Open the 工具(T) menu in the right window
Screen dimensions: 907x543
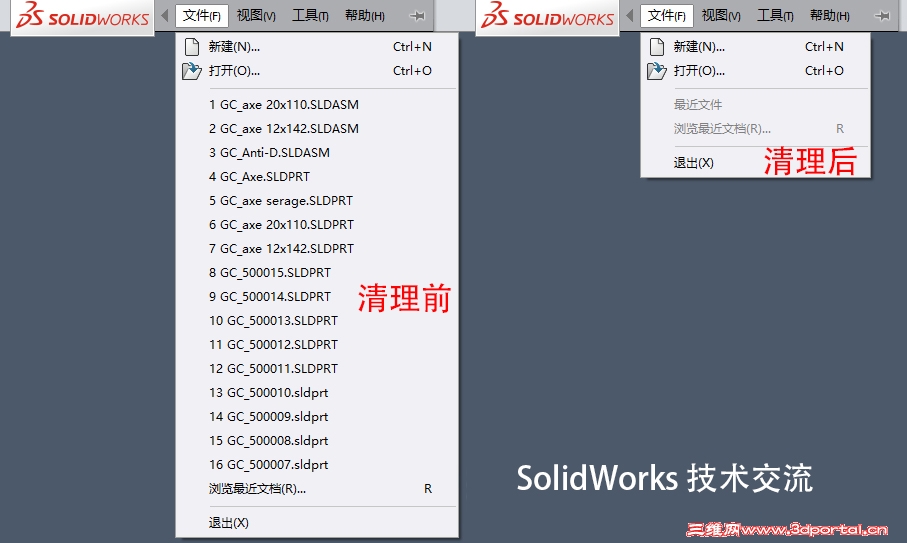tap(775, 16)
